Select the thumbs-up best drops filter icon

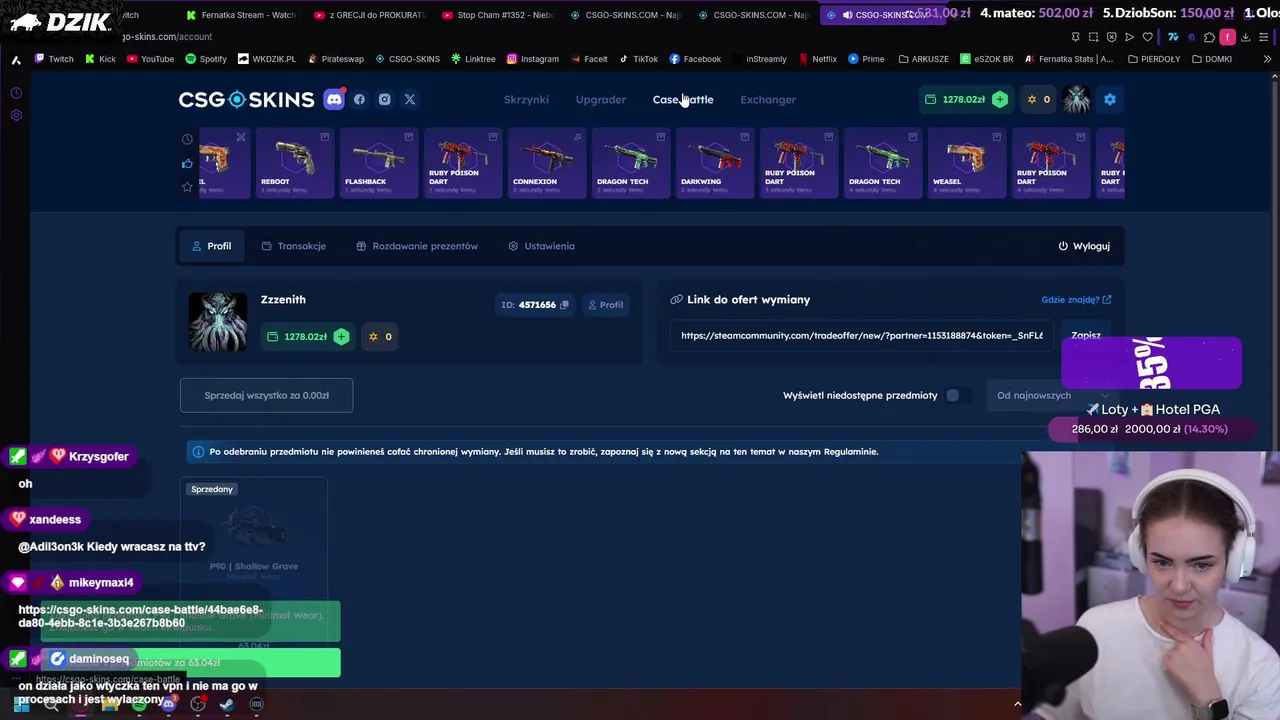(187, 163)
